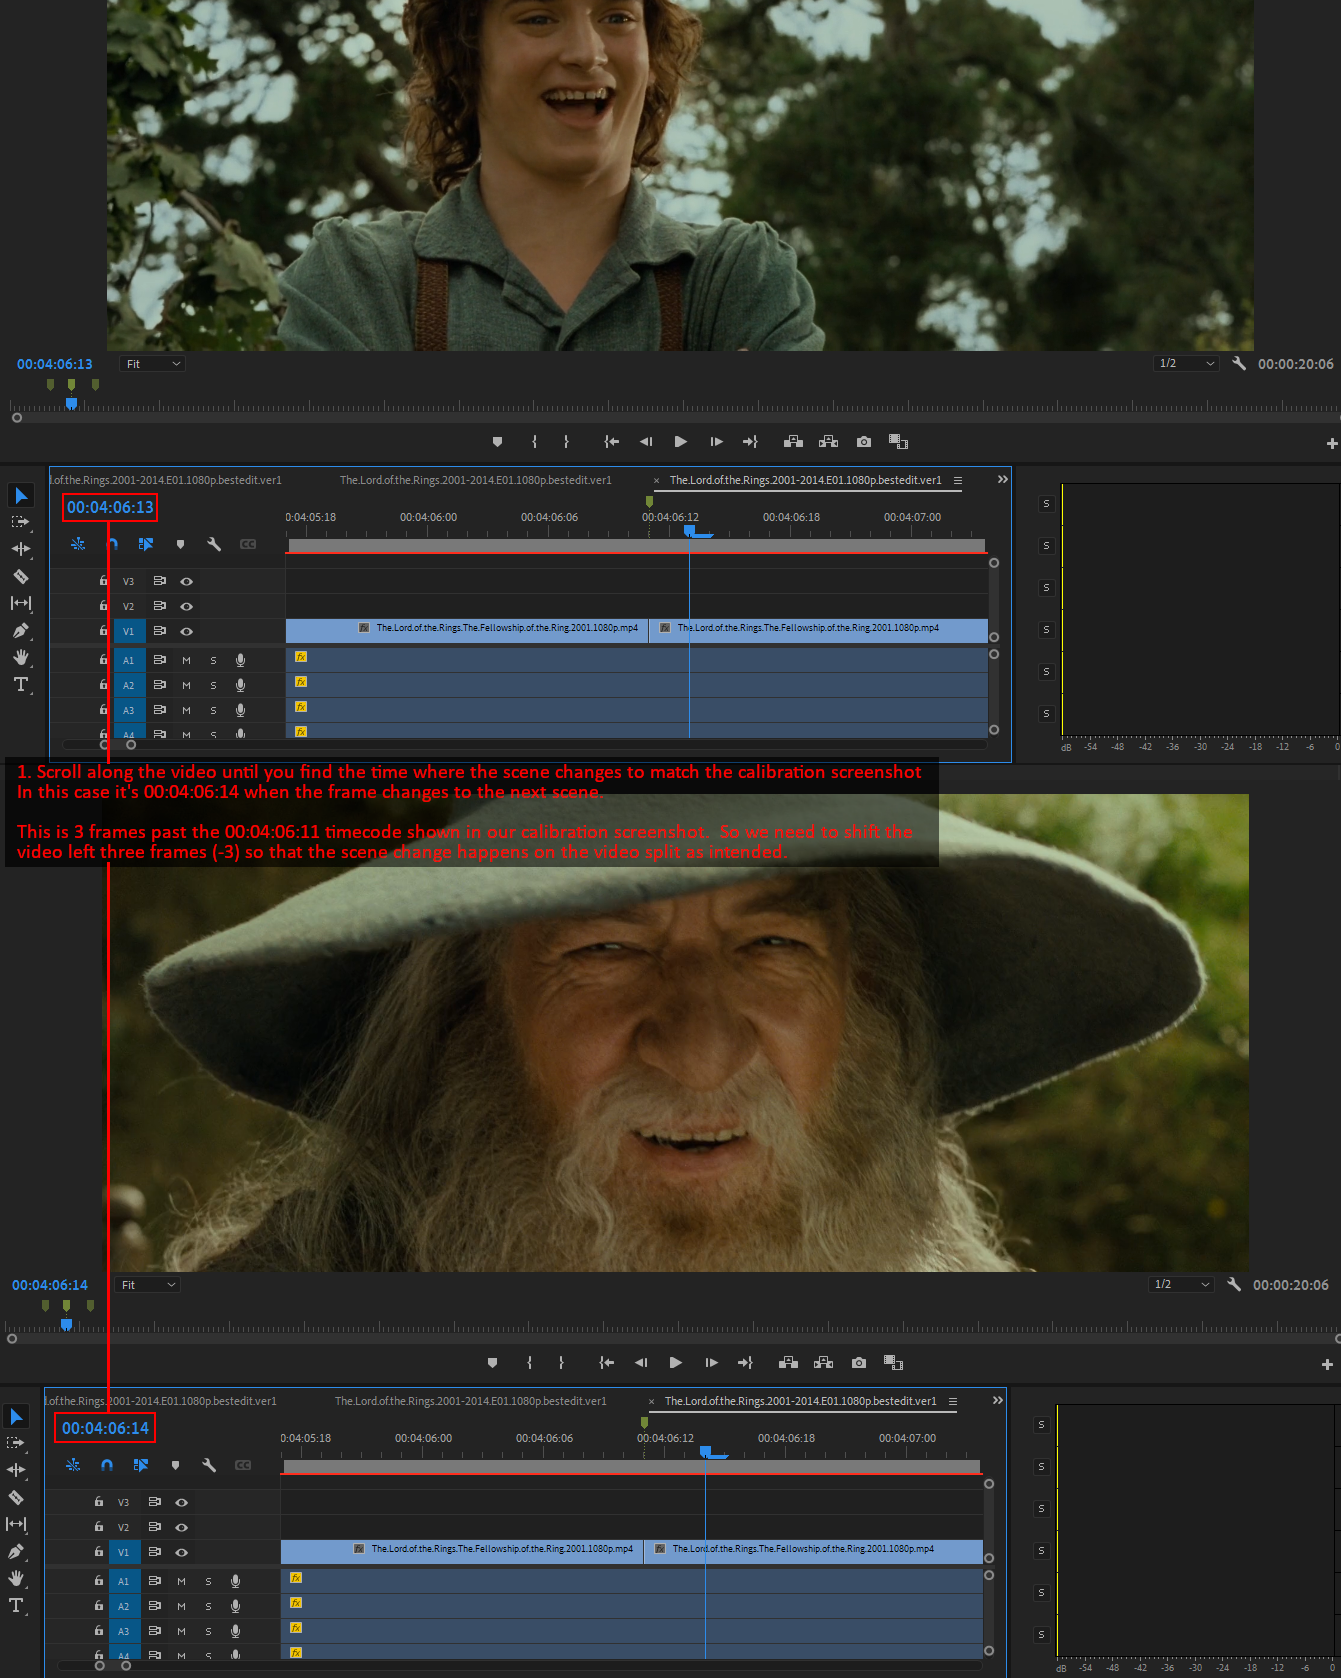This screenshot has height=1678, width=1341.
Task: Hide track V1 in the 00:04:06:14 timeline
Action: tap(181, 1552)
